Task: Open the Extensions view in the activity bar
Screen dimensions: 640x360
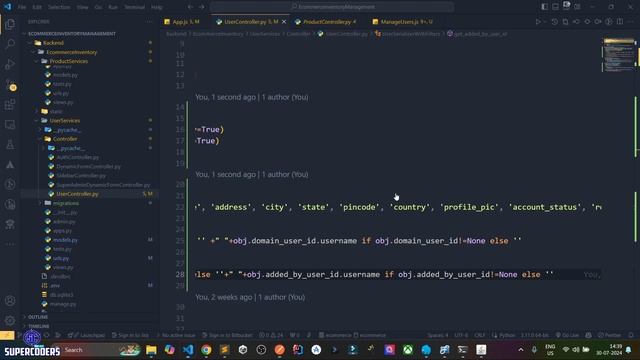Action: [10, 104]
